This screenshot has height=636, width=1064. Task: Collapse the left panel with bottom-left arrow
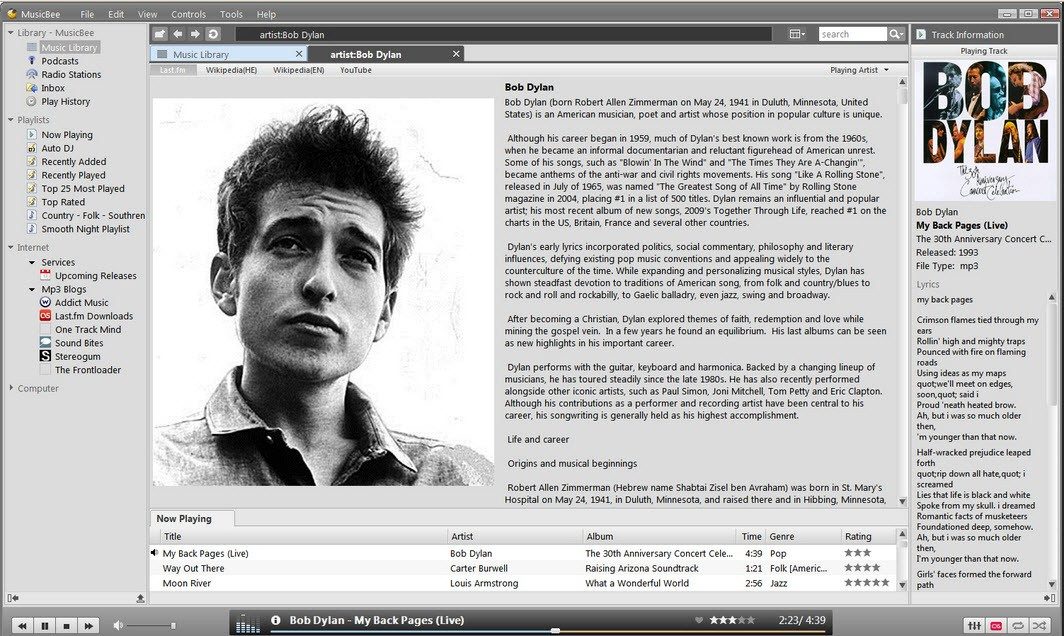pos(12,598)
